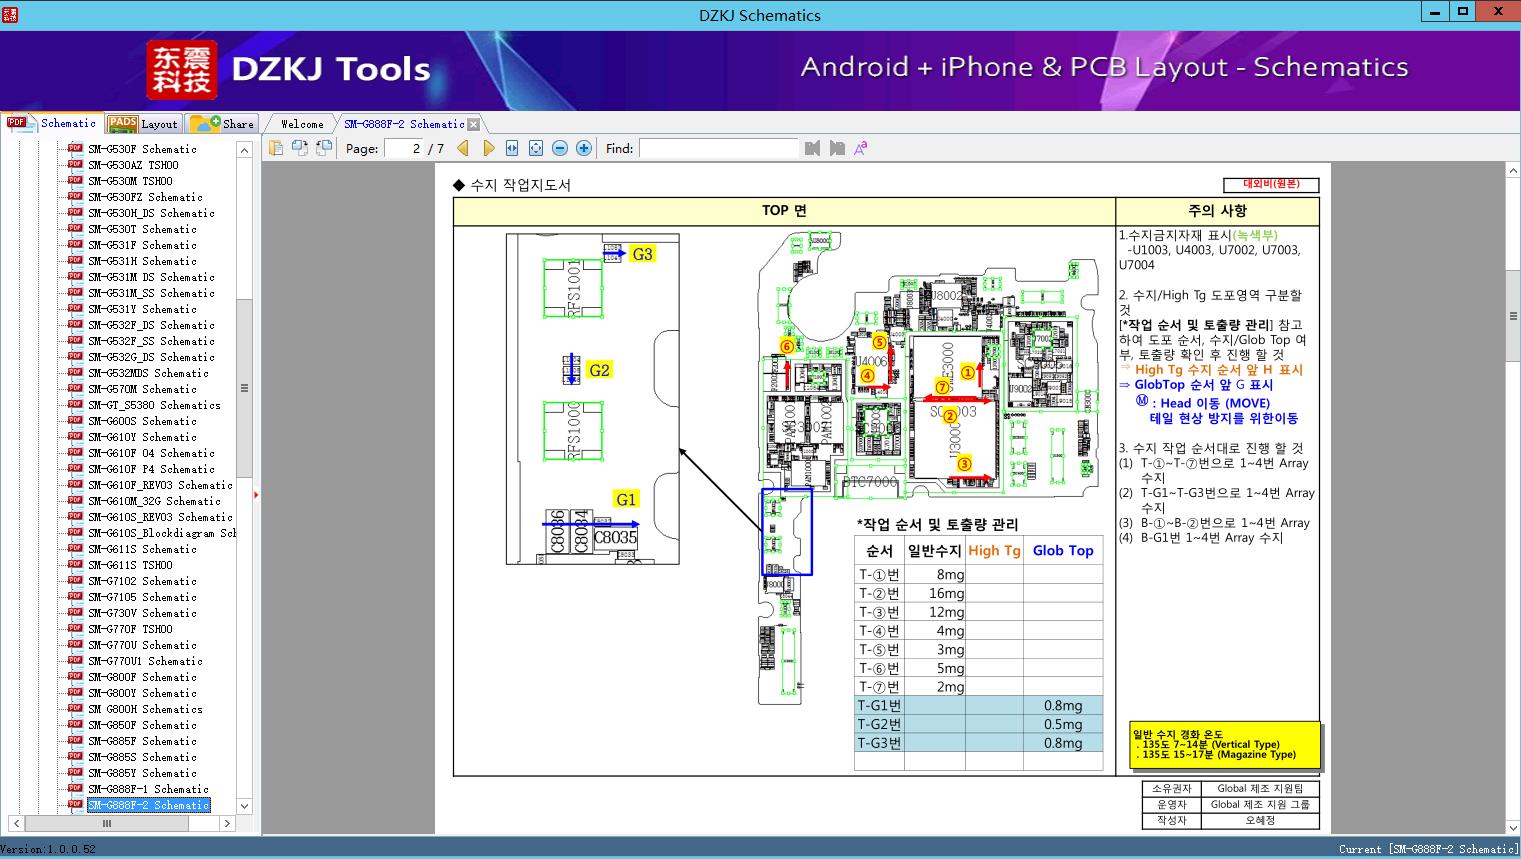
Task: Open SM-G530FZ Schematic
Action: [x=145, y=197]
